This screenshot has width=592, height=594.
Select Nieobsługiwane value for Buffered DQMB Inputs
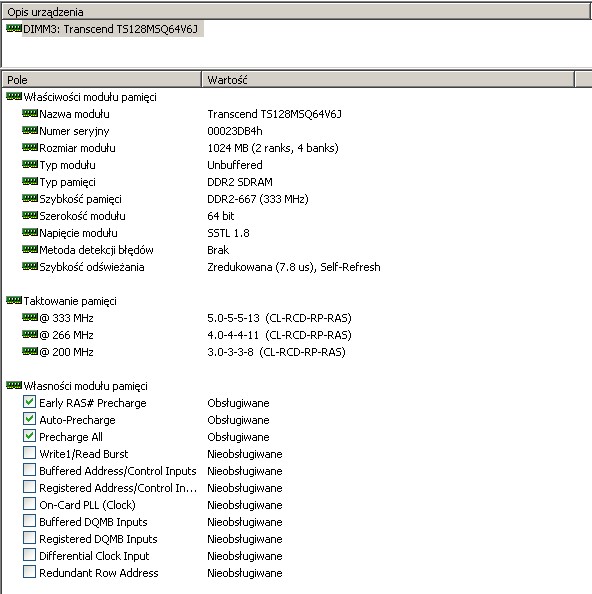[245, 522]
